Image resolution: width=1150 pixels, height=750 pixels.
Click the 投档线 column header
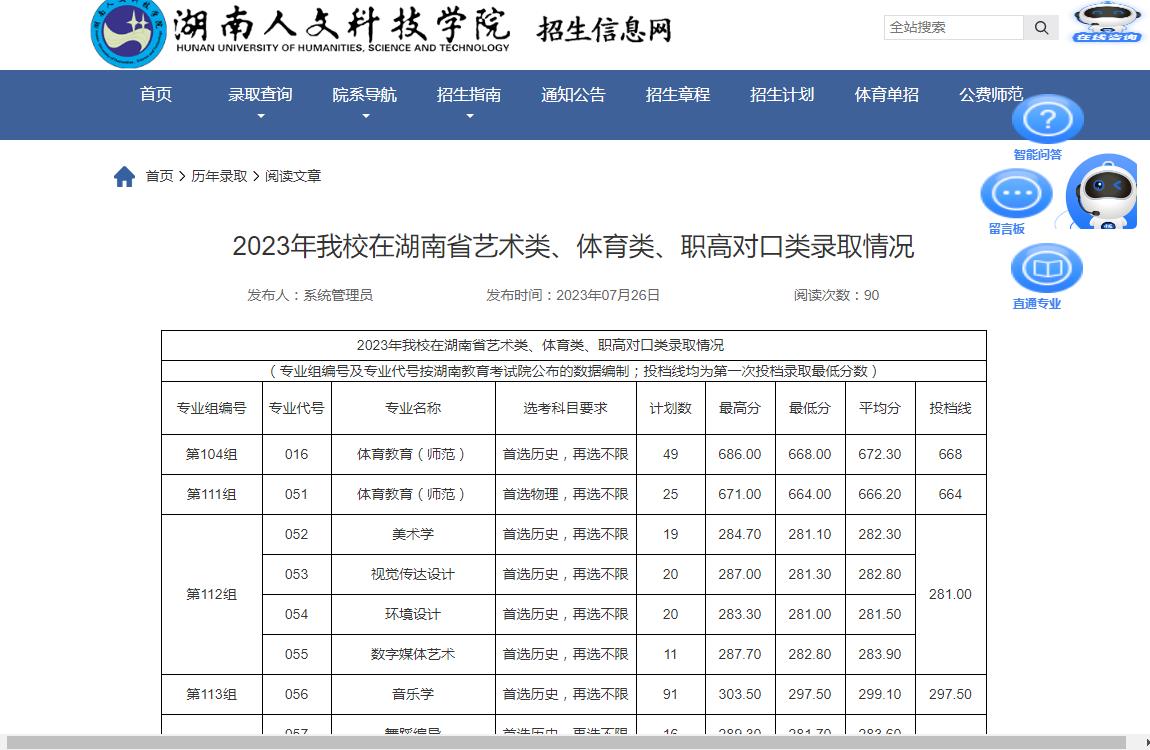click(950, 408)
